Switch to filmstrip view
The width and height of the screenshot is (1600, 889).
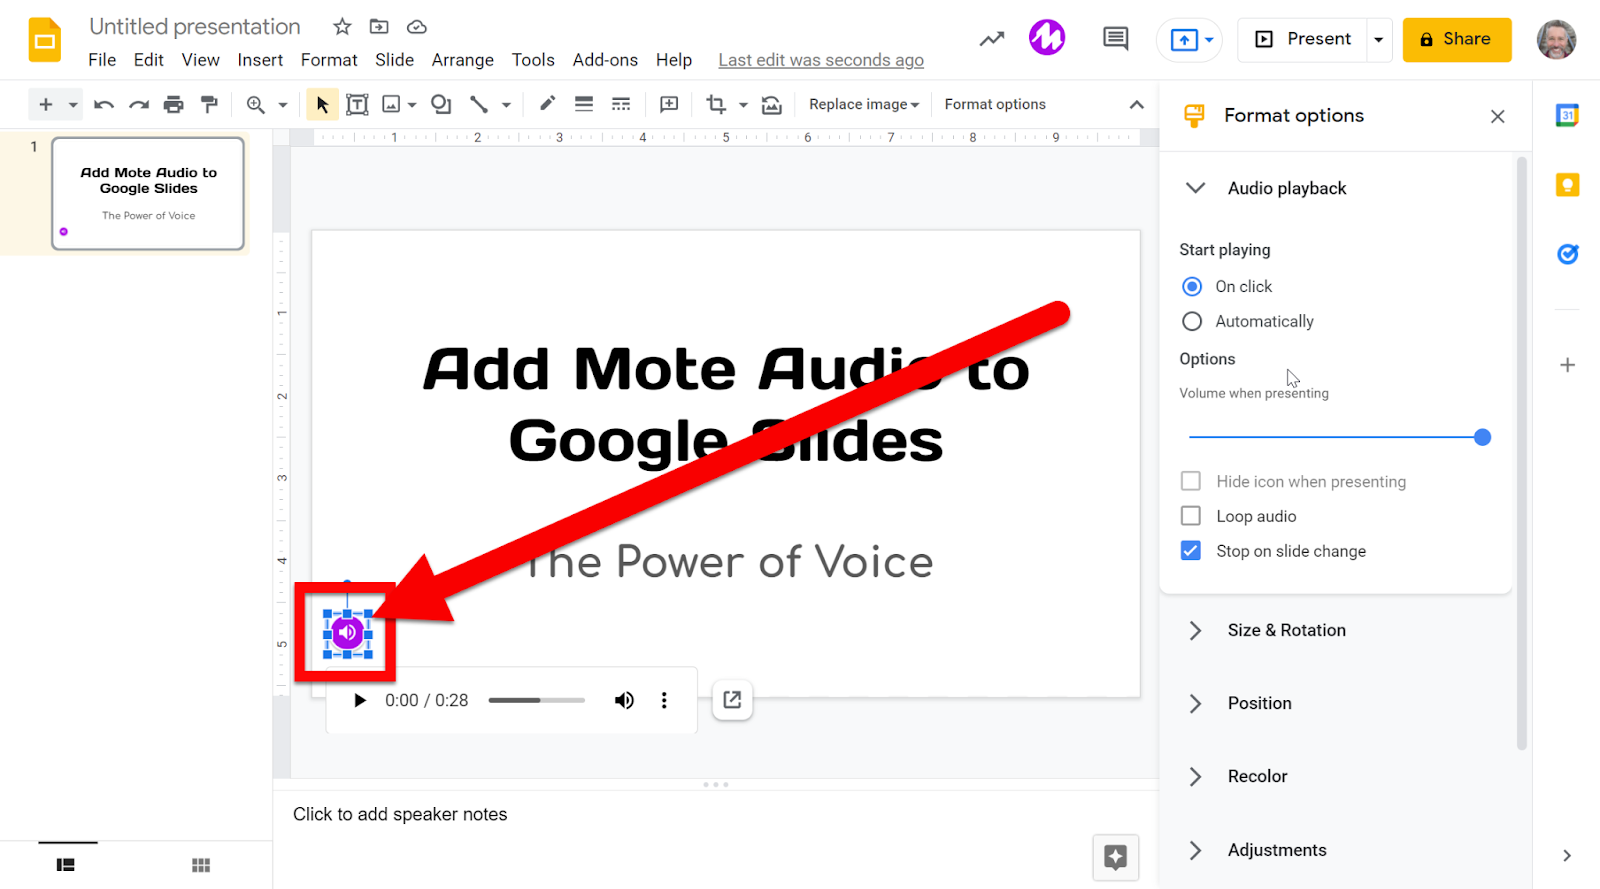point(66,865)
